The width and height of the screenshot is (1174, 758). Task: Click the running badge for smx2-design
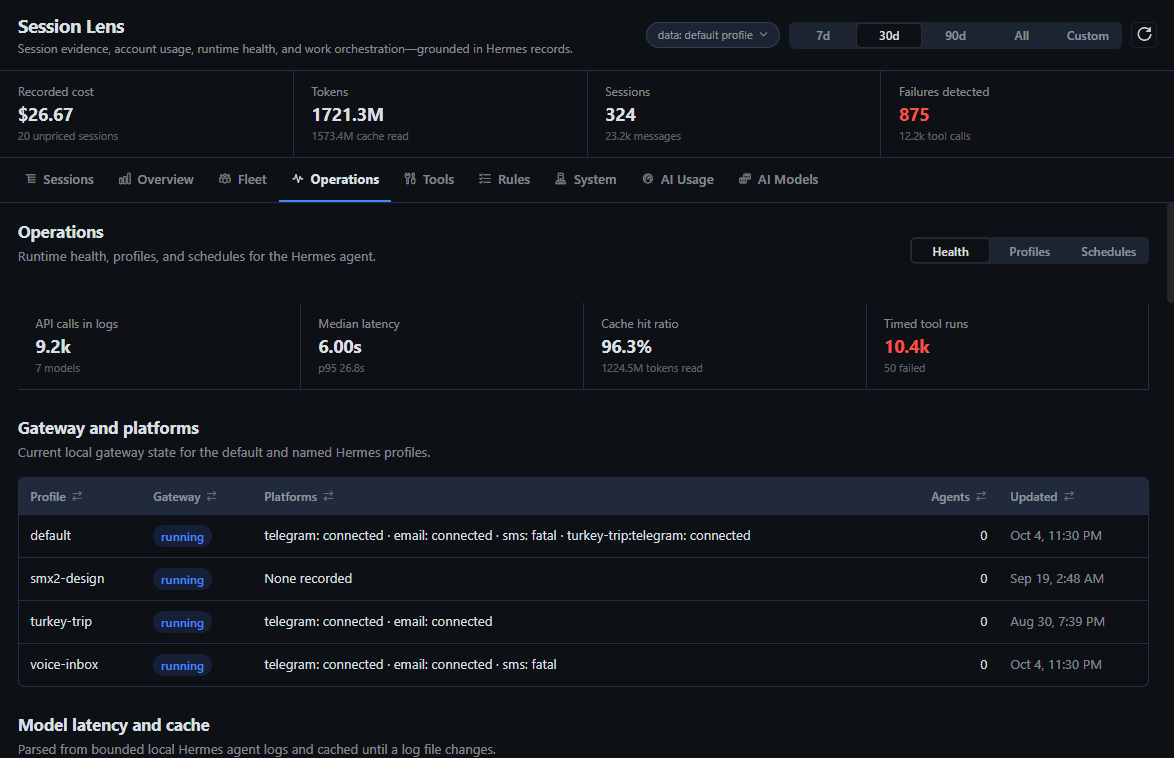182,579
